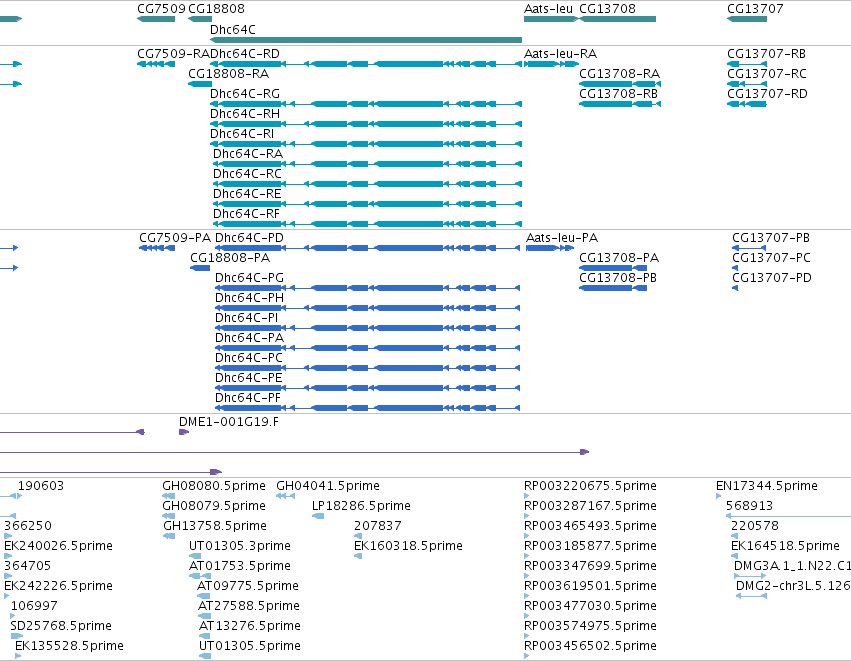Select protein CG13707-PC
851x661 pixels.
coord(735,268)
